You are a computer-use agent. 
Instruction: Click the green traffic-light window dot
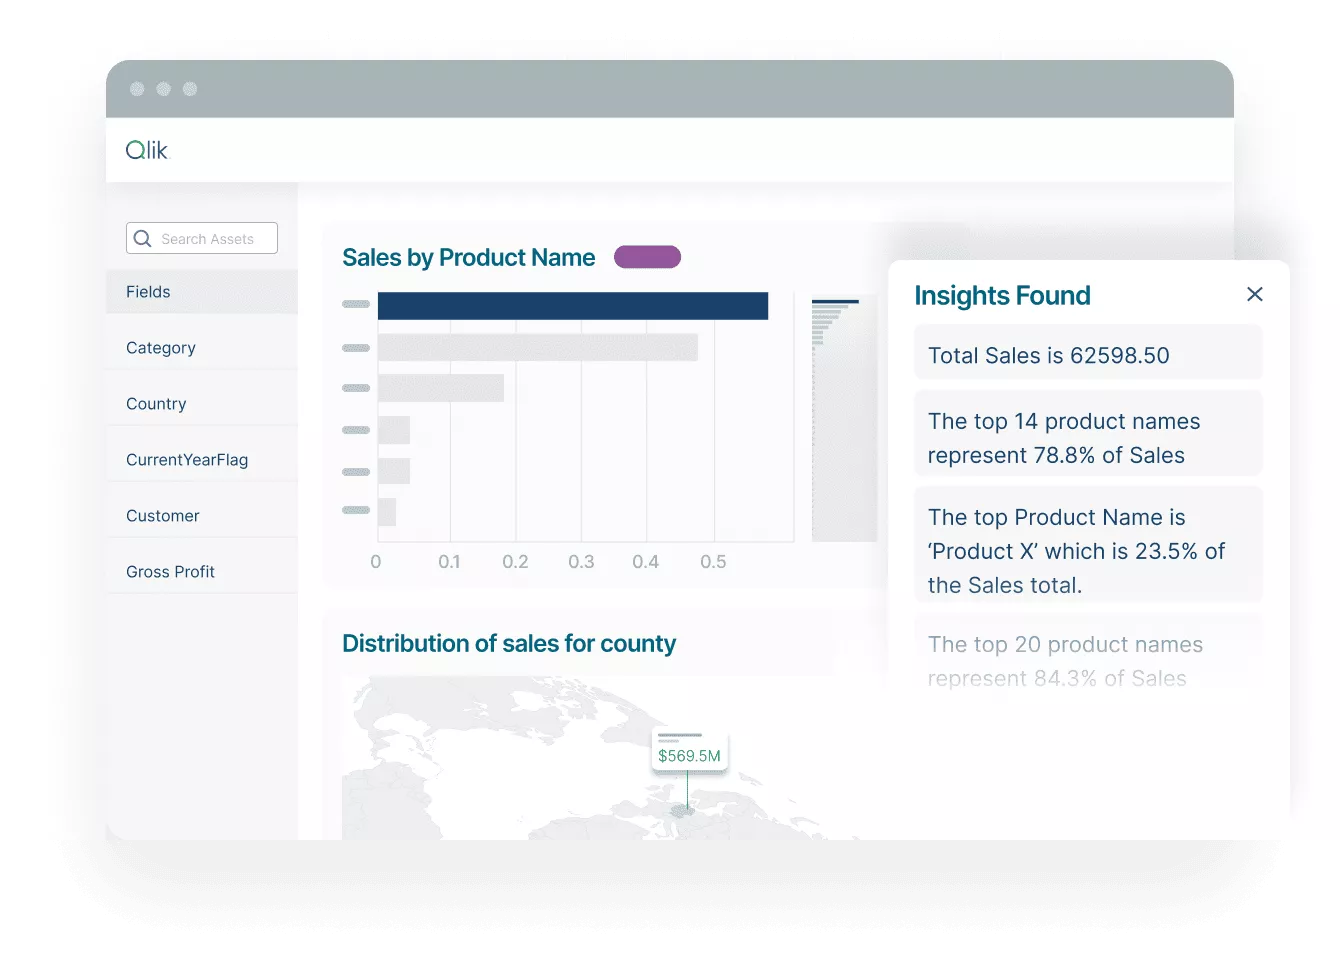[x=190, y=88]
